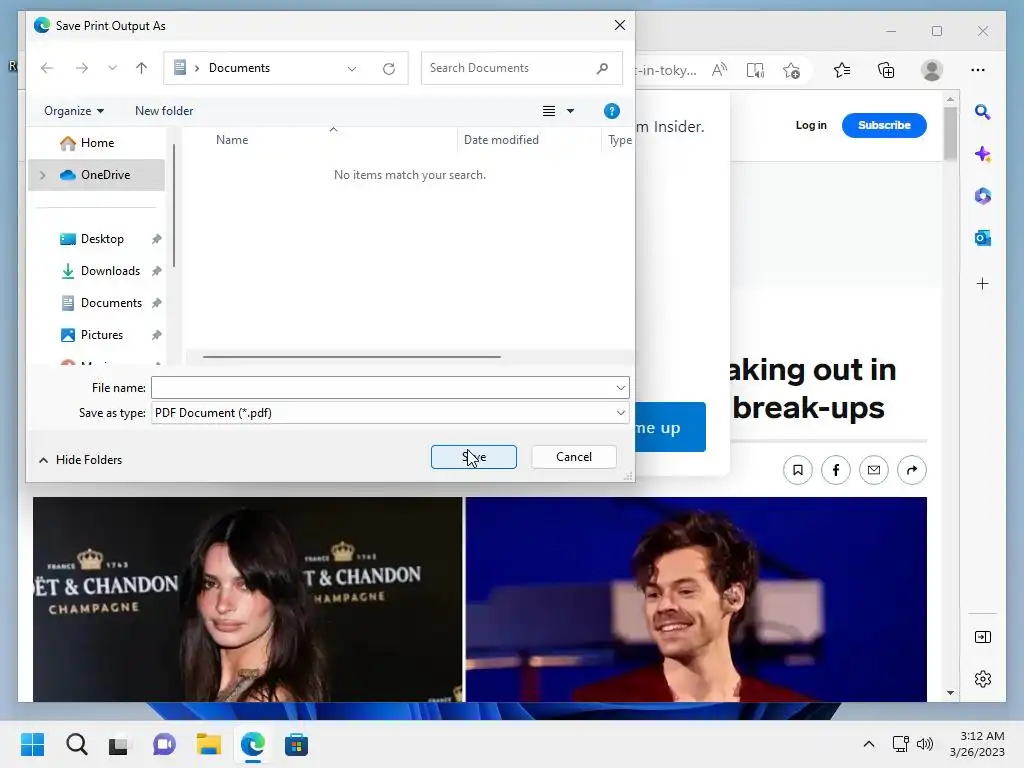Click the blue Subscribe button
1024x768 pixels.
coord(884,125)
